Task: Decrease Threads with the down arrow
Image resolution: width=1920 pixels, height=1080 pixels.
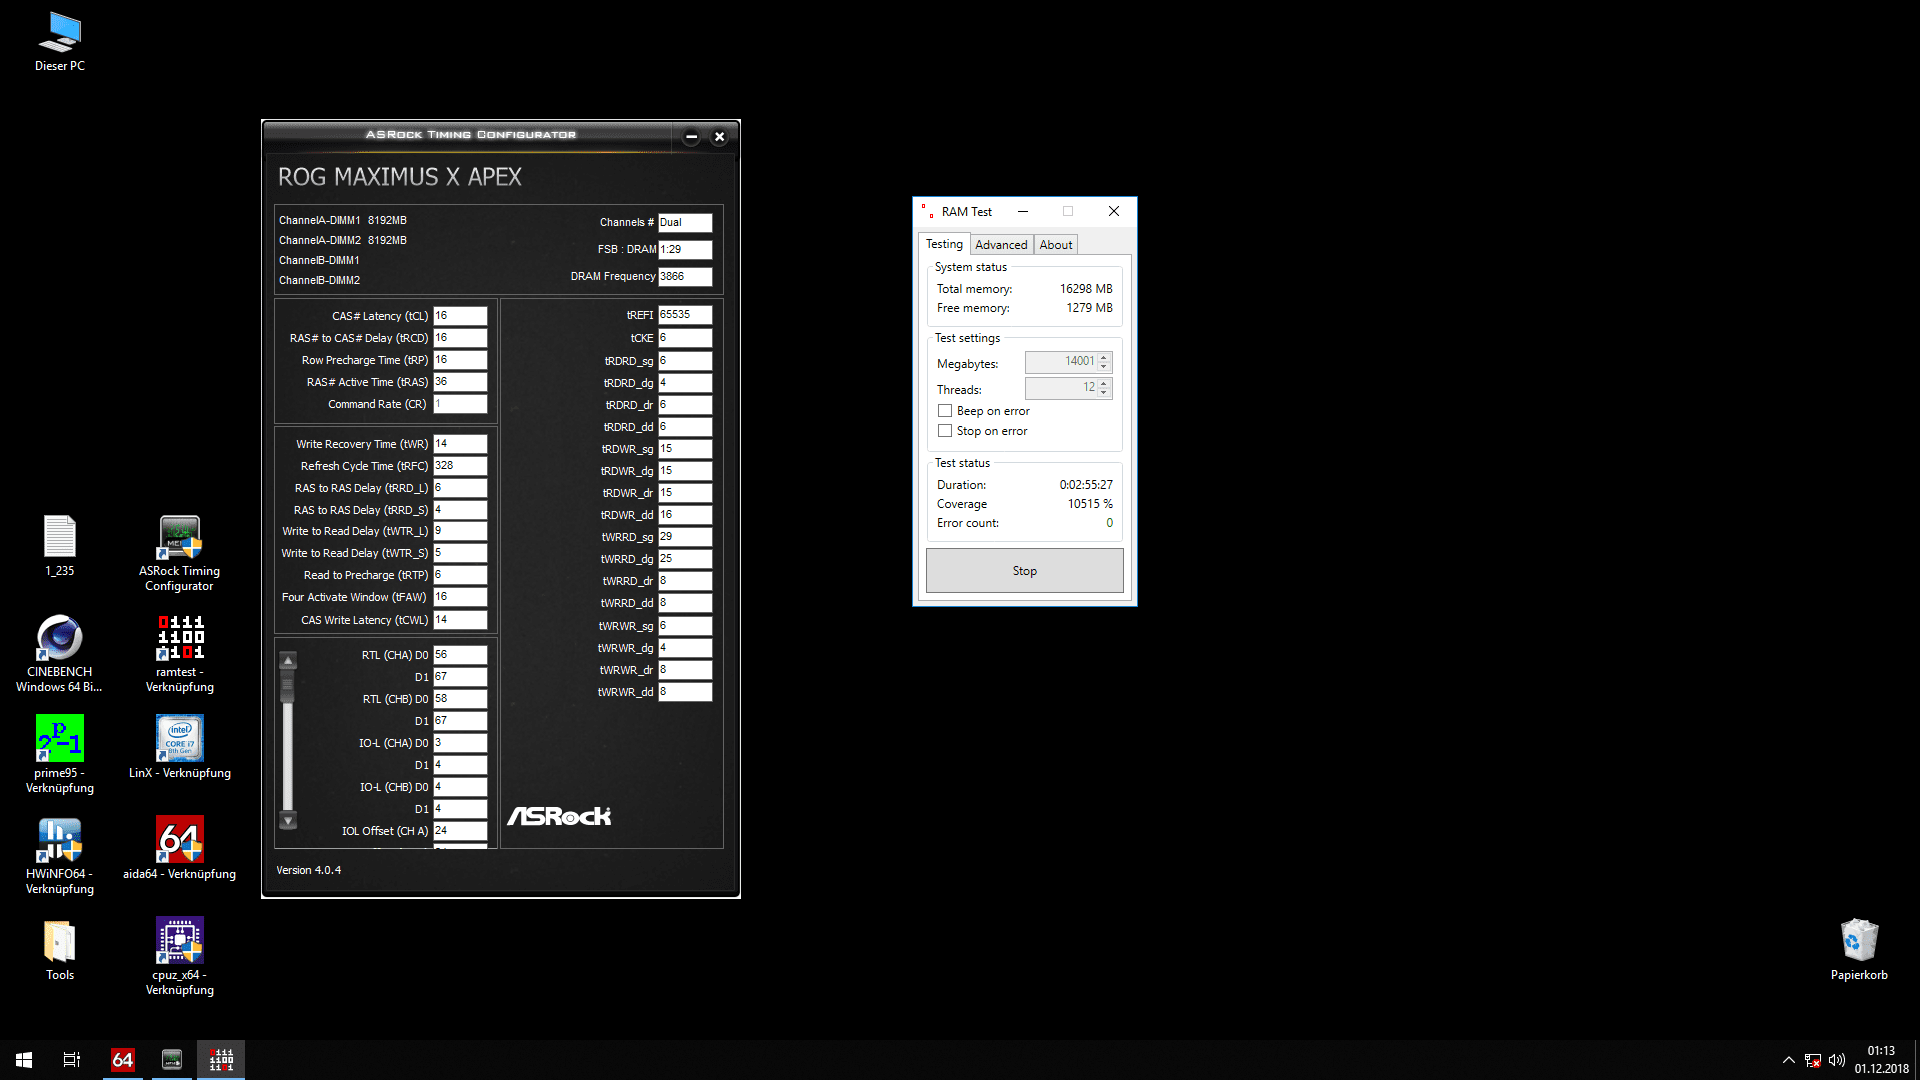Action: pos(1104,393)
